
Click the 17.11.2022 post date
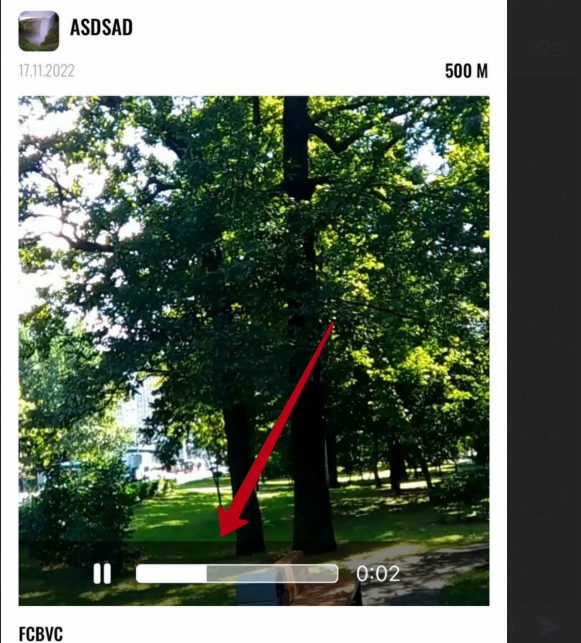point(46,71)
